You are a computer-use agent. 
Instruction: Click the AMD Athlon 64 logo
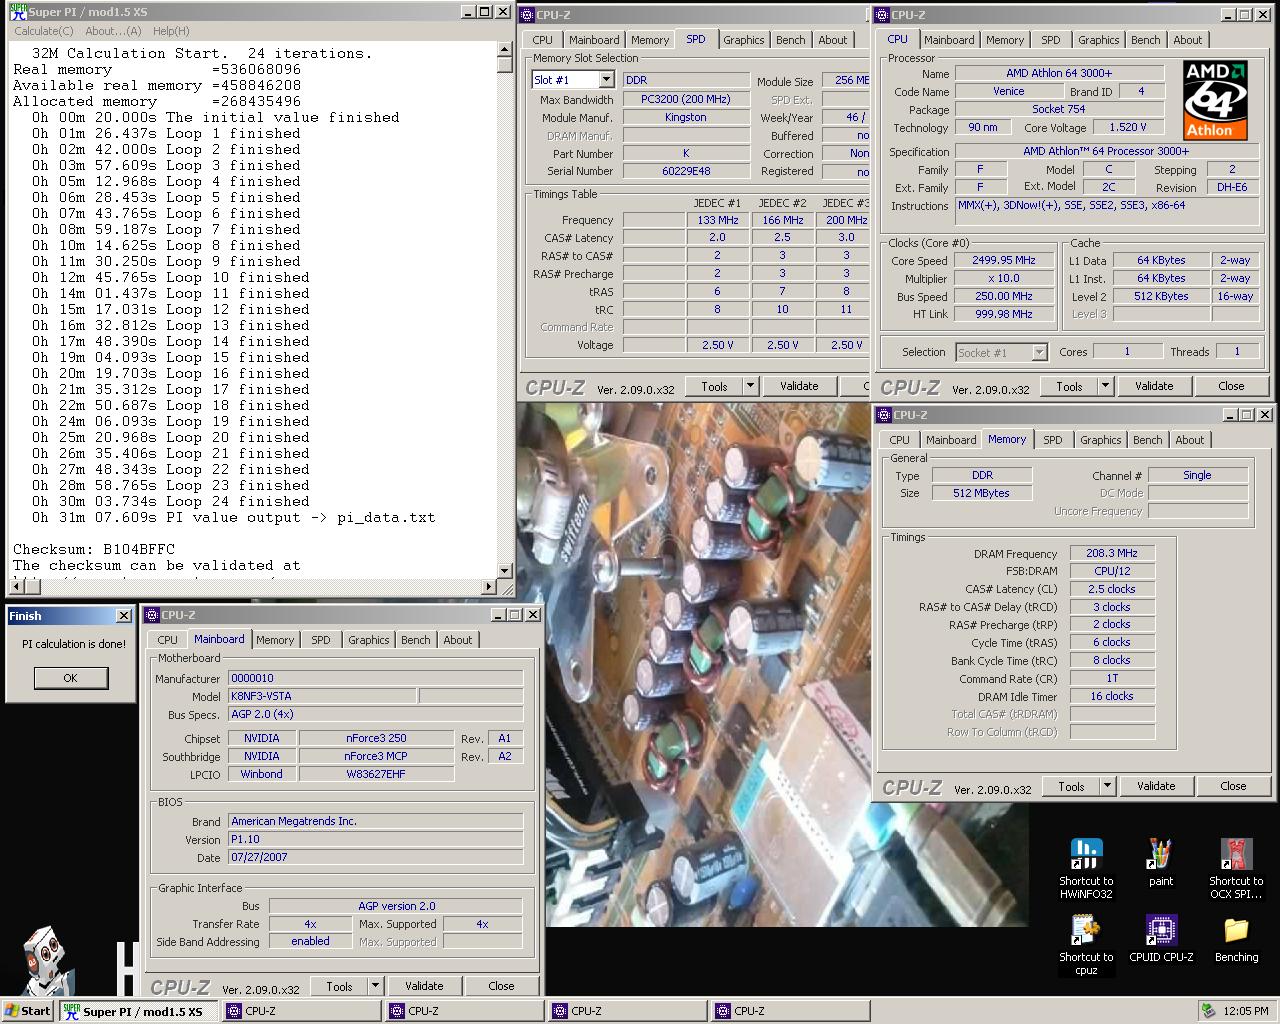(x=1215, y=100)
